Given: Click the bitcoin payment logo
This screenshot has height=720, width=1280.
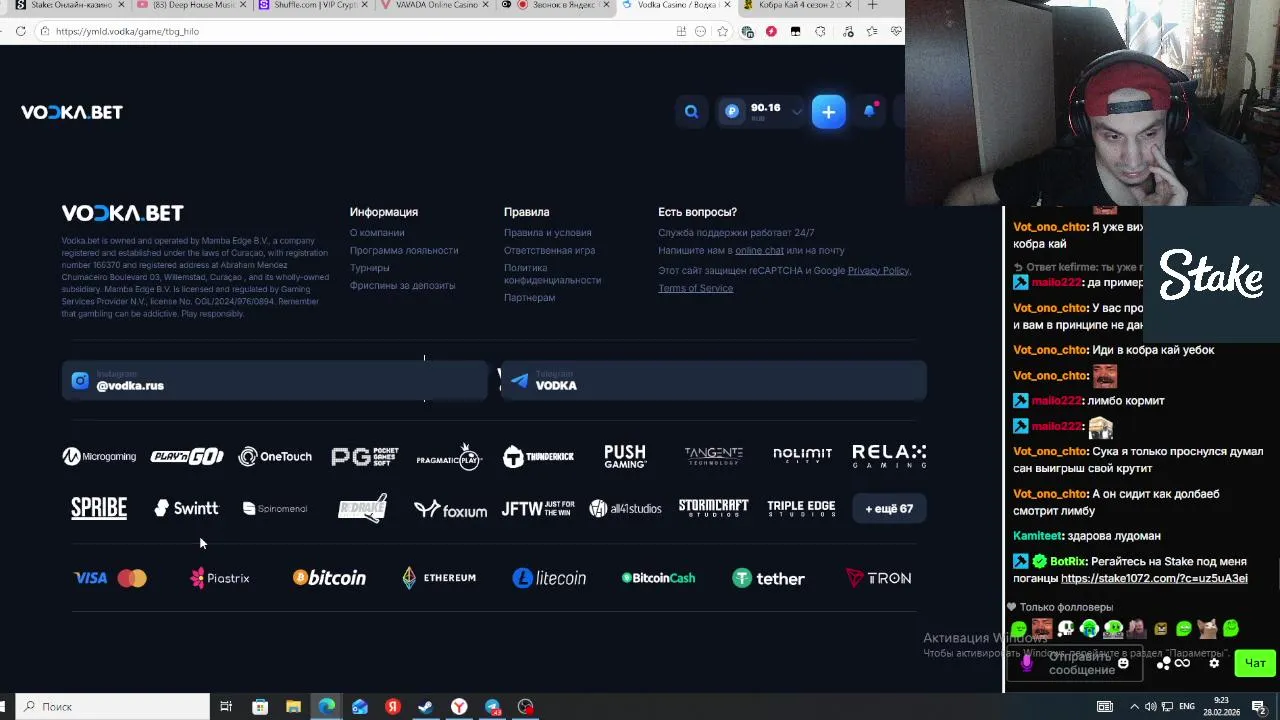Looking at the screenshot, I should coord(329,578).
